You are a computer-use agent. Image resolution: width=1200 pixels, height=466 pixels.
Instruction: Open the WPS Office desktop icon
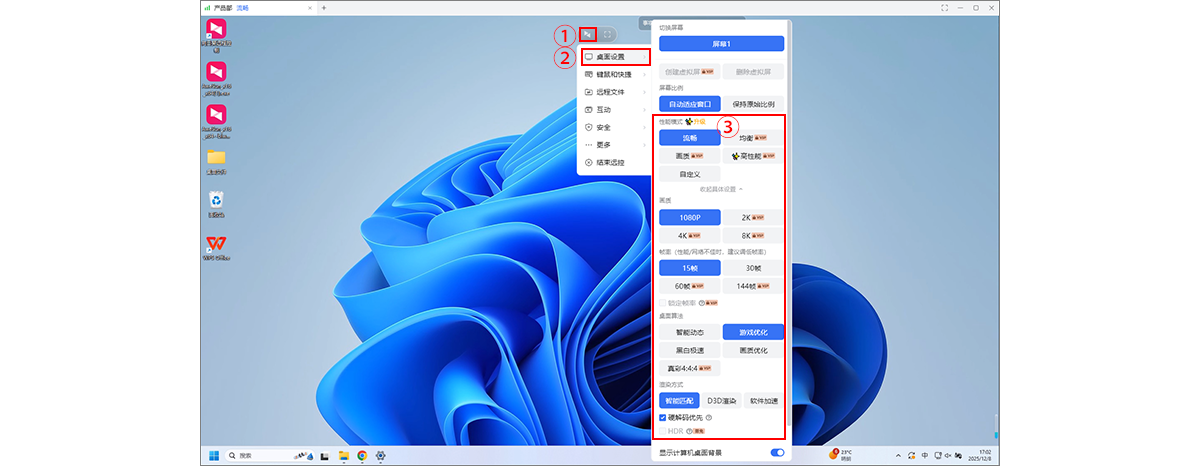pyautogui.click(x=216, y=247)
